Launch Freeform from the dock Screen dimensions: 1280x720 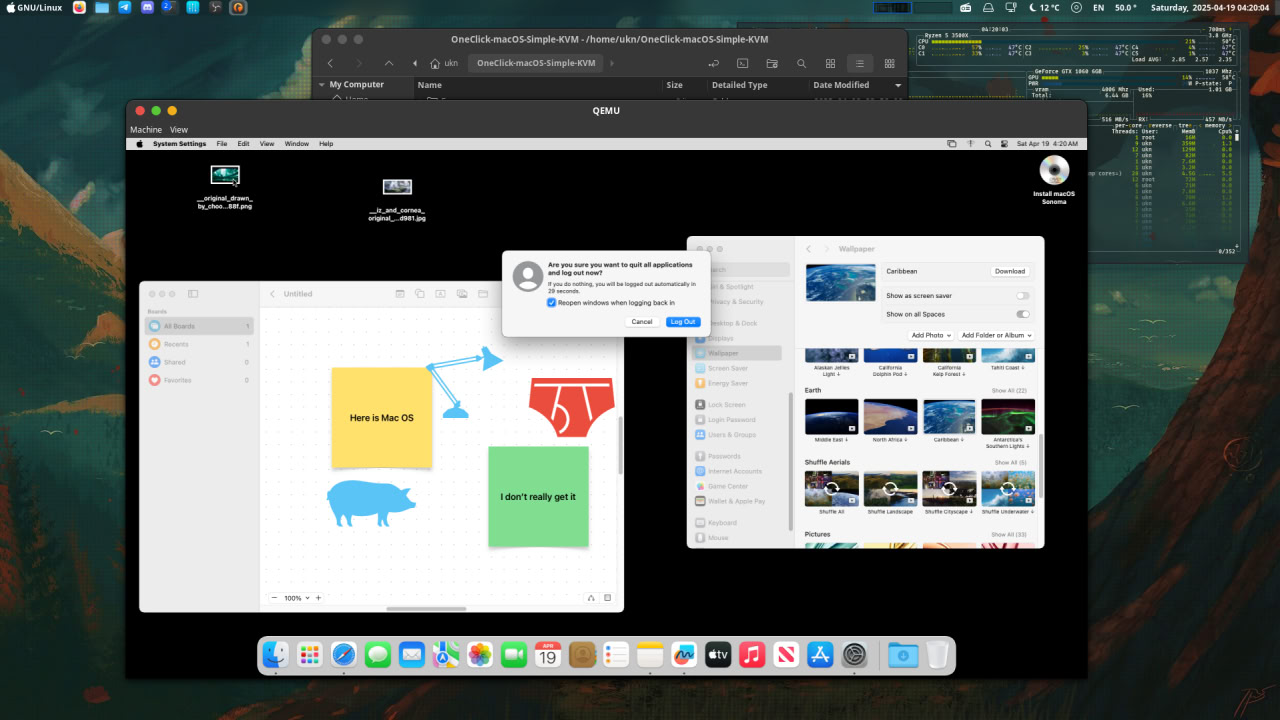(x=684, y=655)
